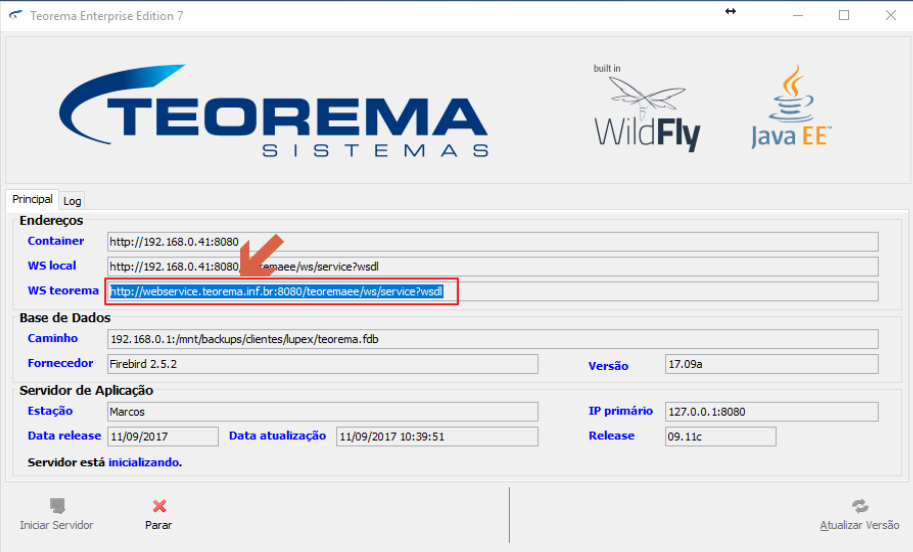Click the Estação label
The height and width of the screenshot is (552, 913).
click(x=50, y=411)
